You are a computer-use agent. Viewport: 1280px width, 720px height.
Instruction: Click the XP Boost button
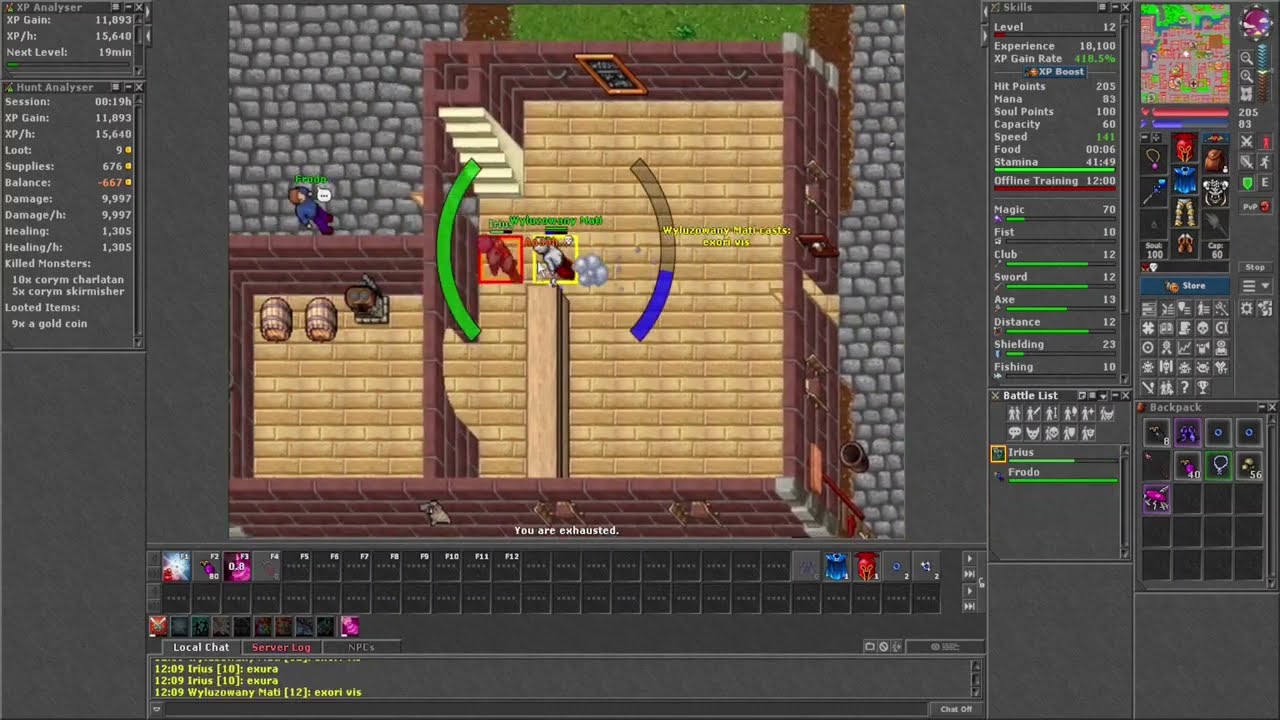tap(1054, 72)
